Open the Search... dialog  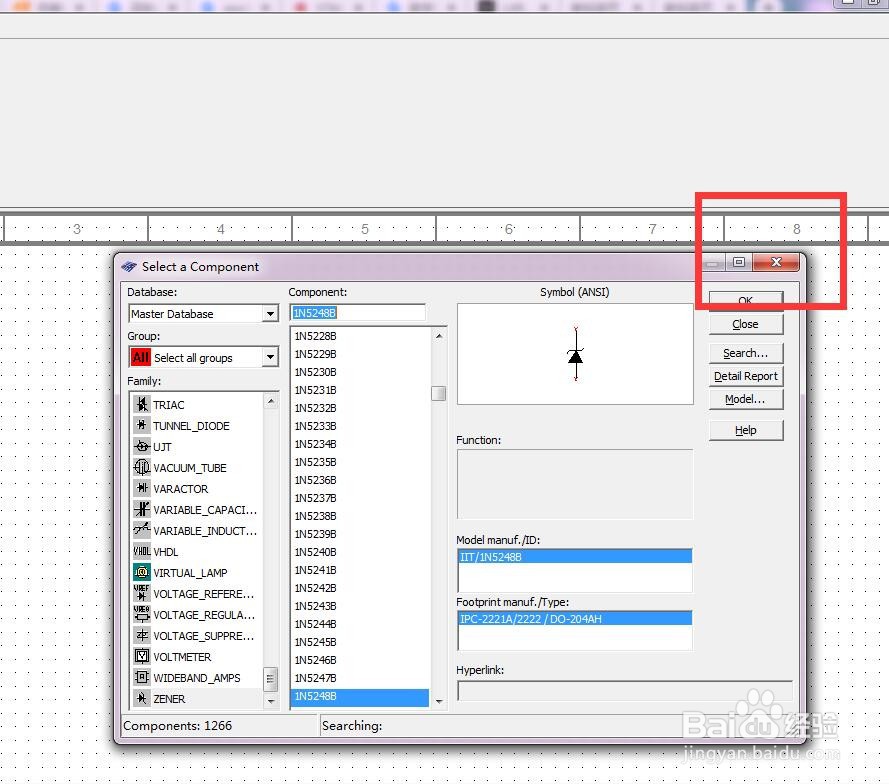tap(746, 353)
